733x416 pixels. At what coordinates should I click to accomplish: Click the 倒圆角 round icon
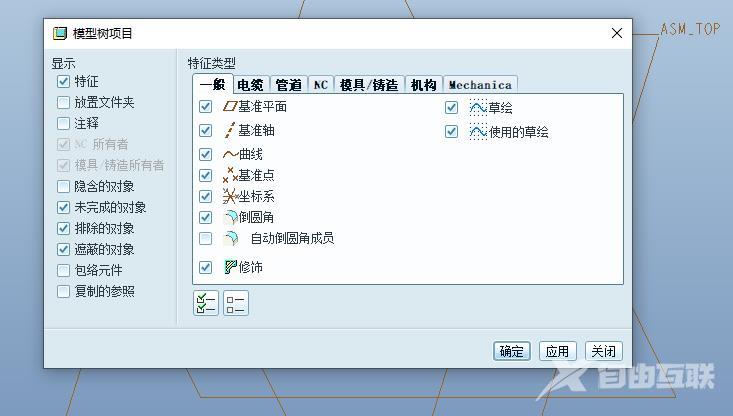[x=231, y=217]
